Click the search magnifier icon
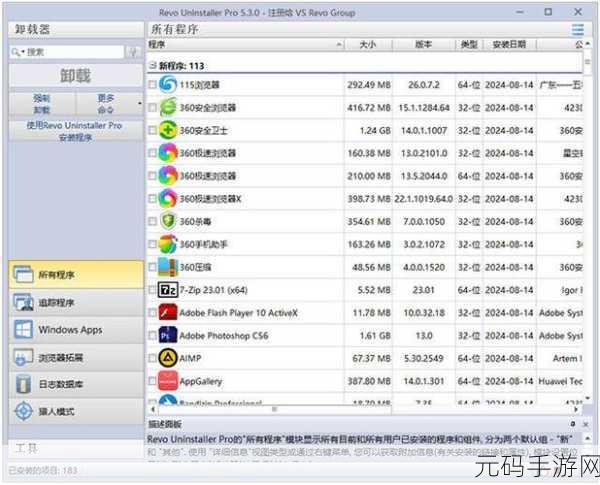 point(15,52)
